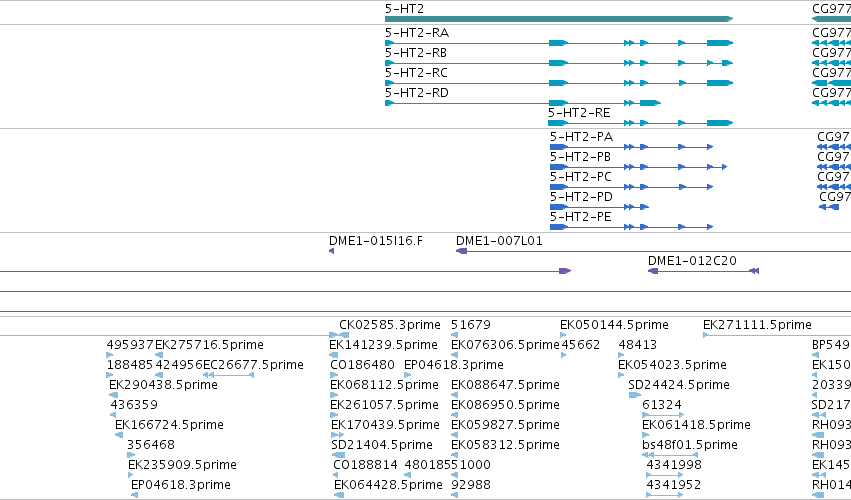Open the 5-HT2-RC transcript label
The image size is (851, 500).
point(416,73)
